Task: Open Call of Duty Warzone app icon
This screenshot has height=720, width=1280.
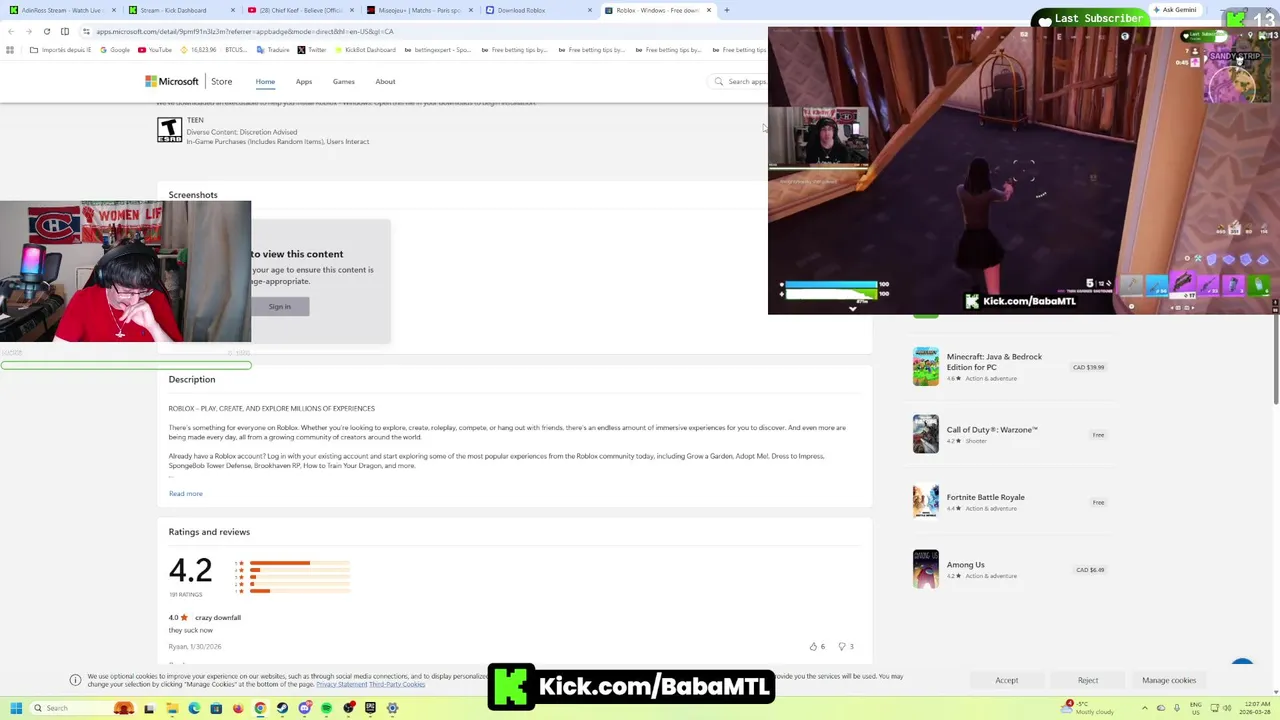Action: (x=926, y=434)
